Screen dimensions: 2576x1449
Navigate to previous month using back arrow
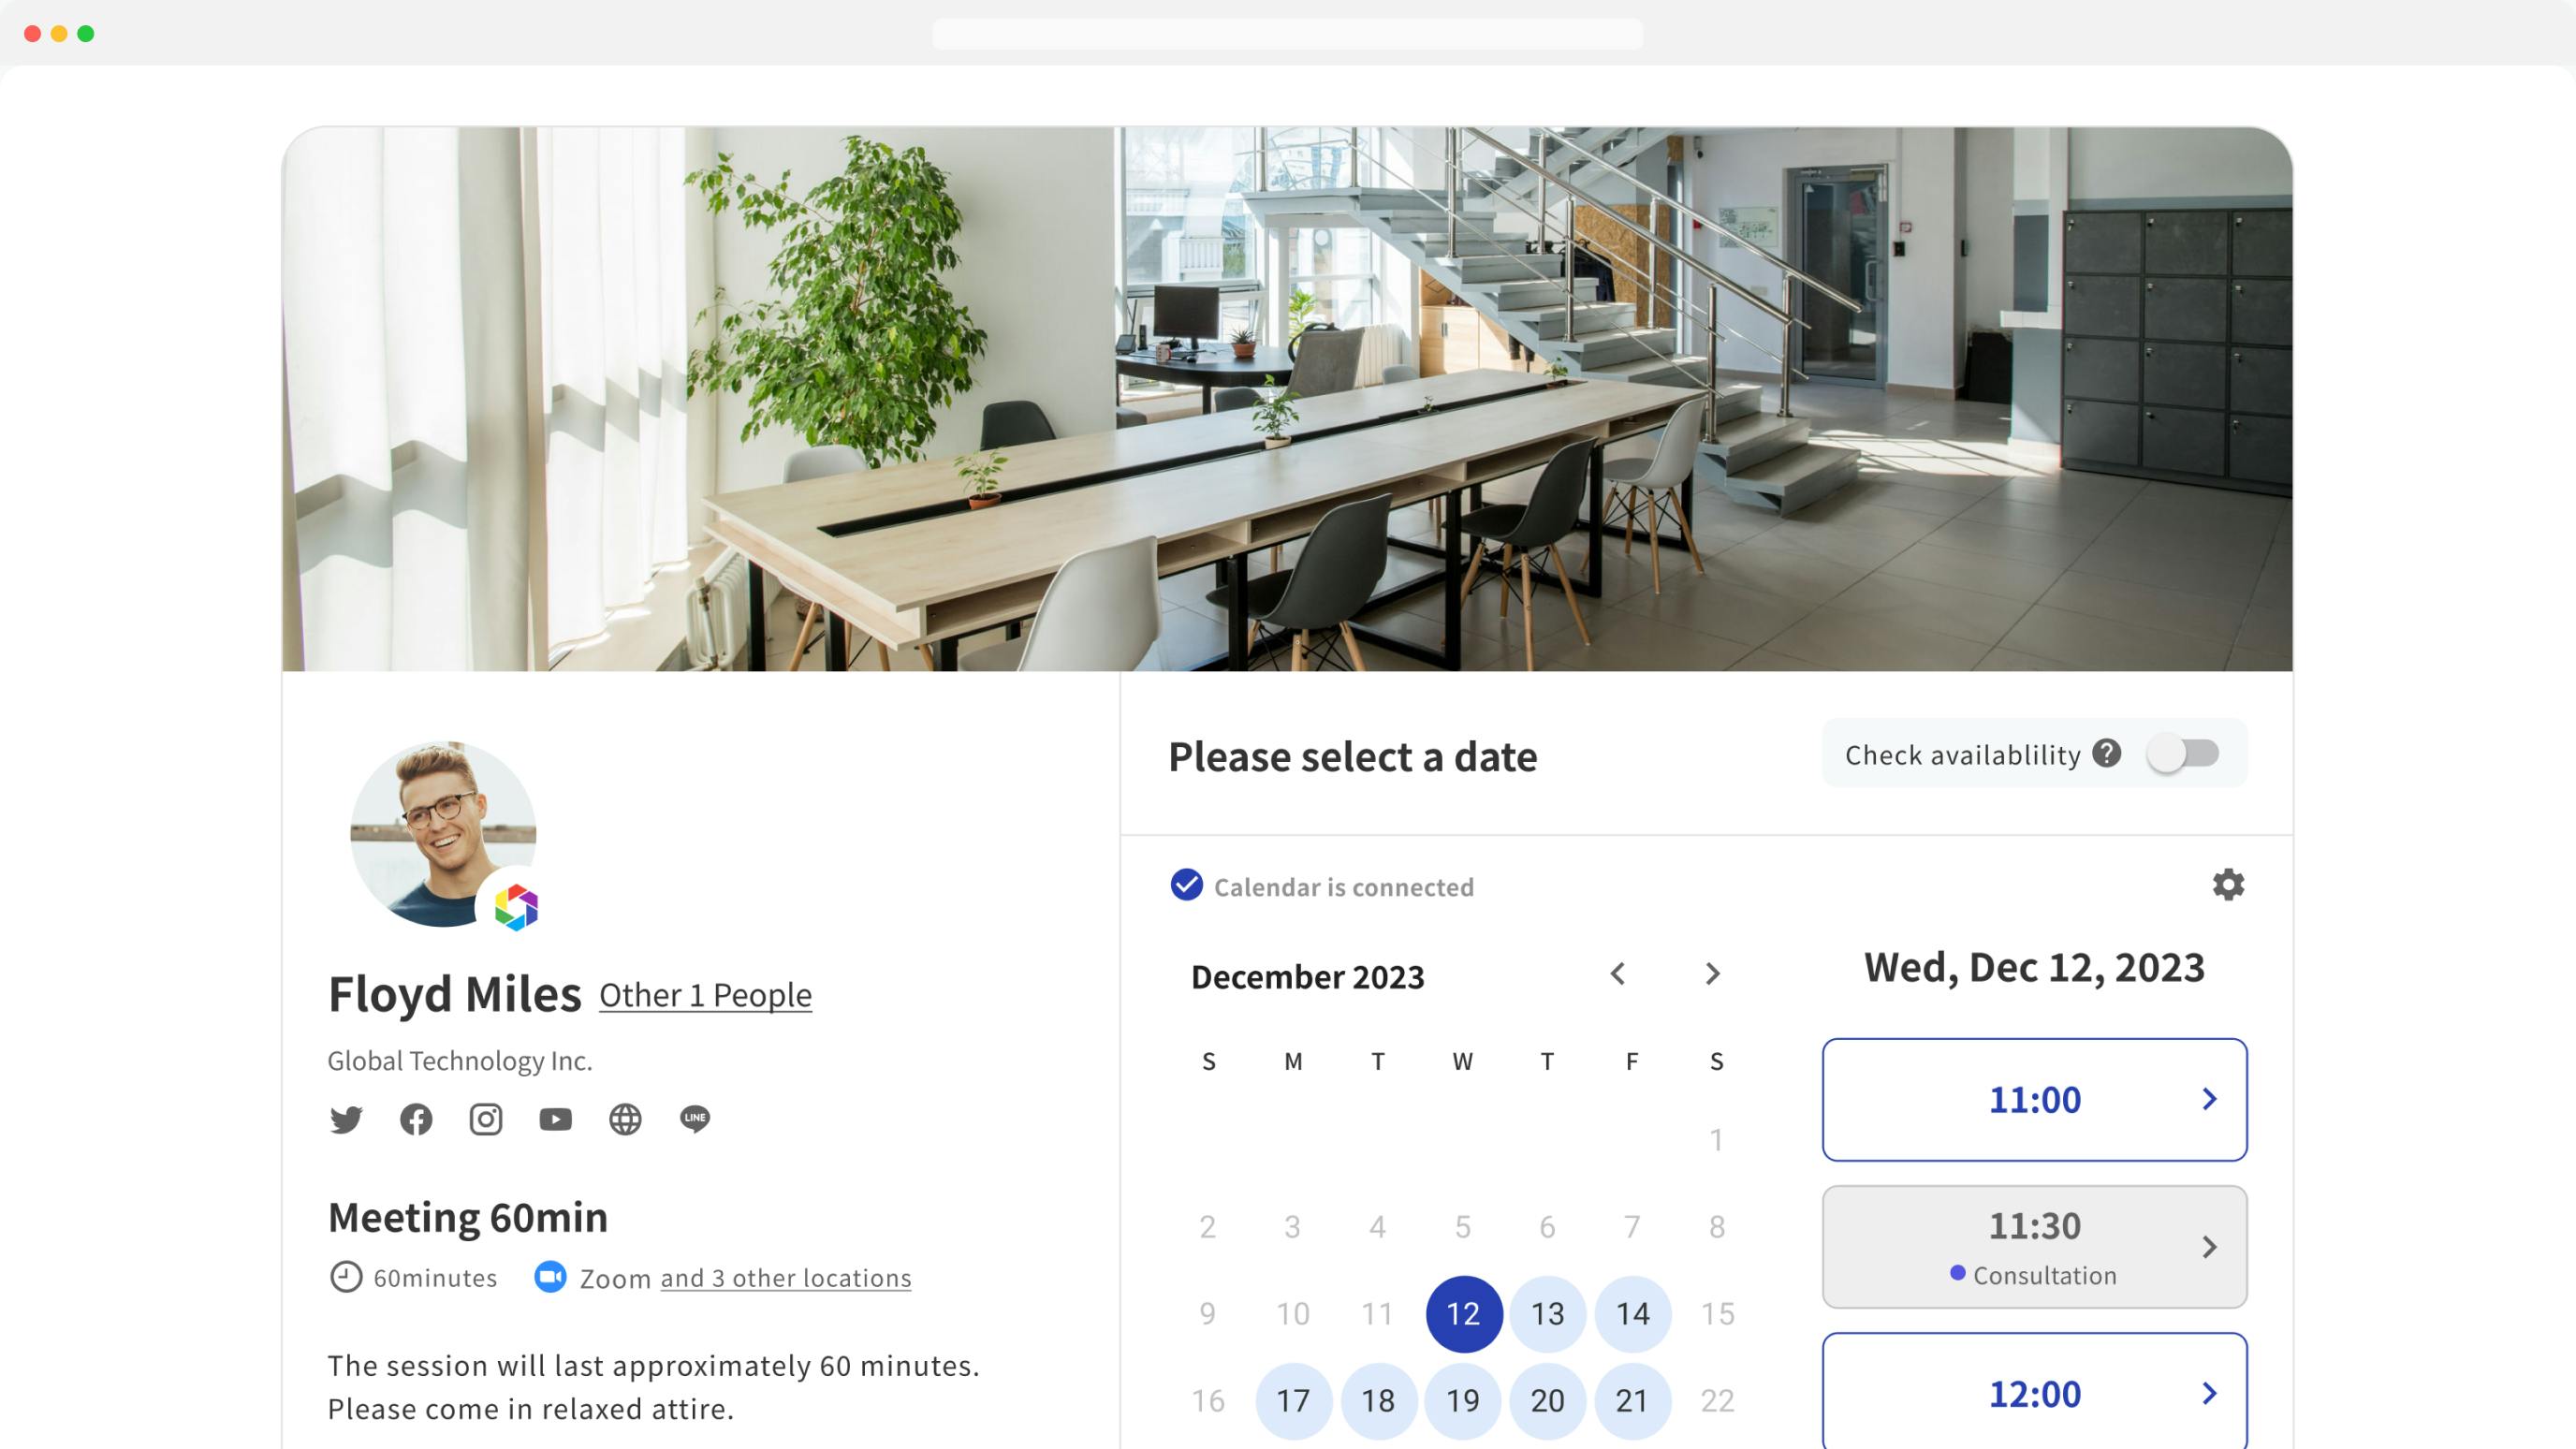click(x=1617, y=974)
